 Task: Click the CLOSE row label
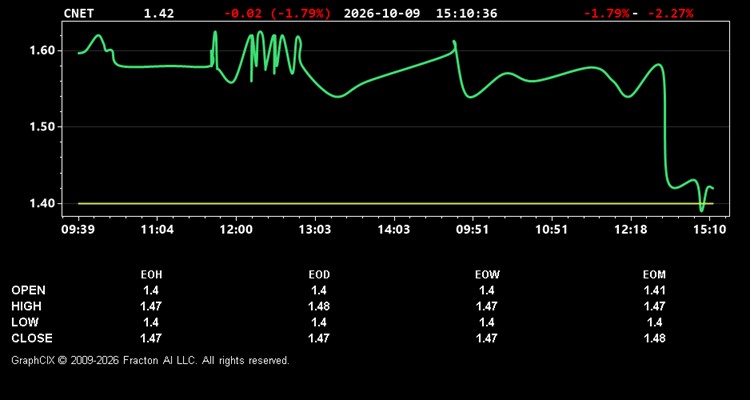(x=32, y=338)
